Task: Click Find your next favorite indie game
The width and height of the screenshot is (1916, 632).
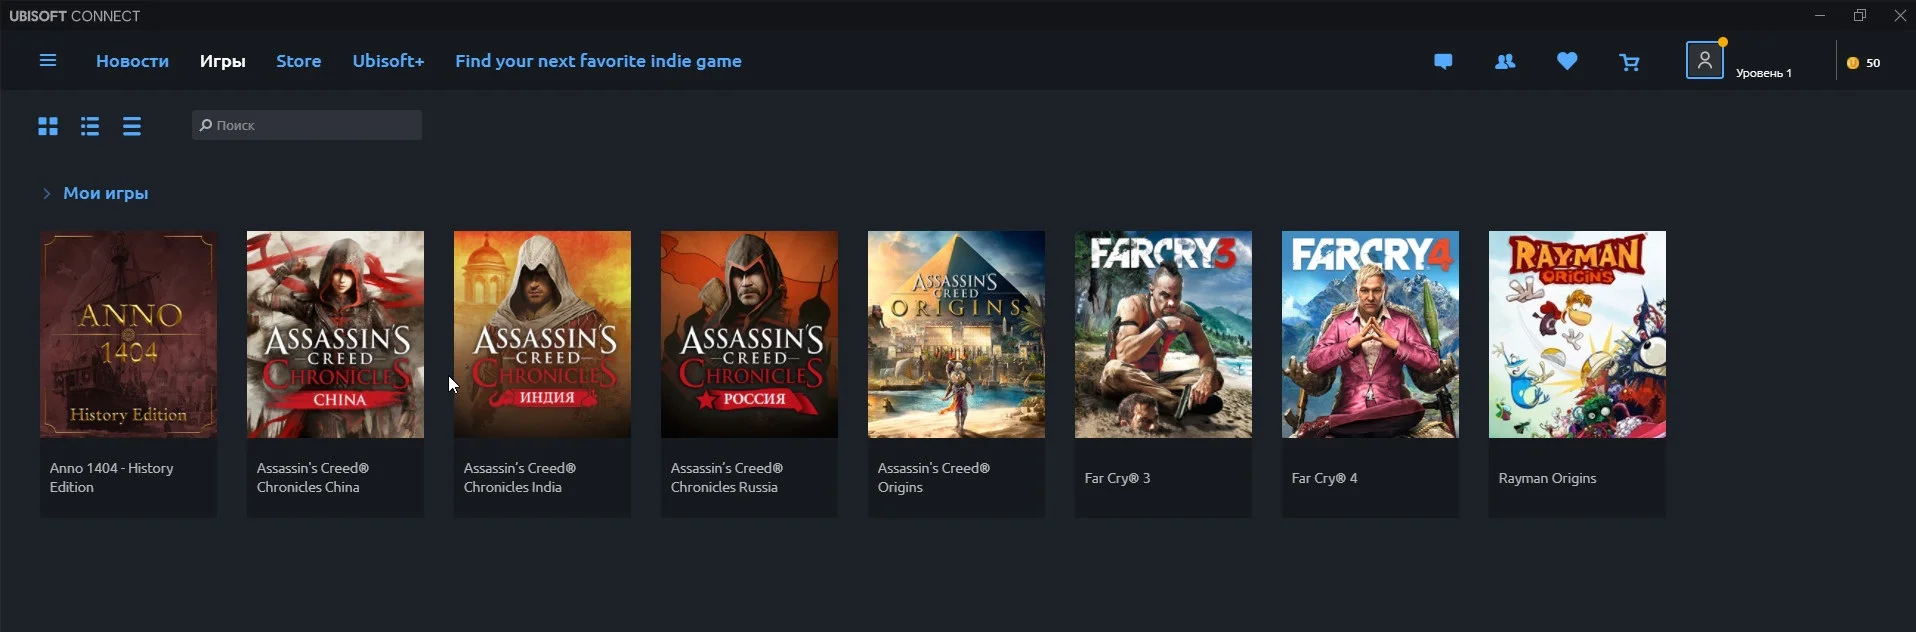Action: coord(598,61)
